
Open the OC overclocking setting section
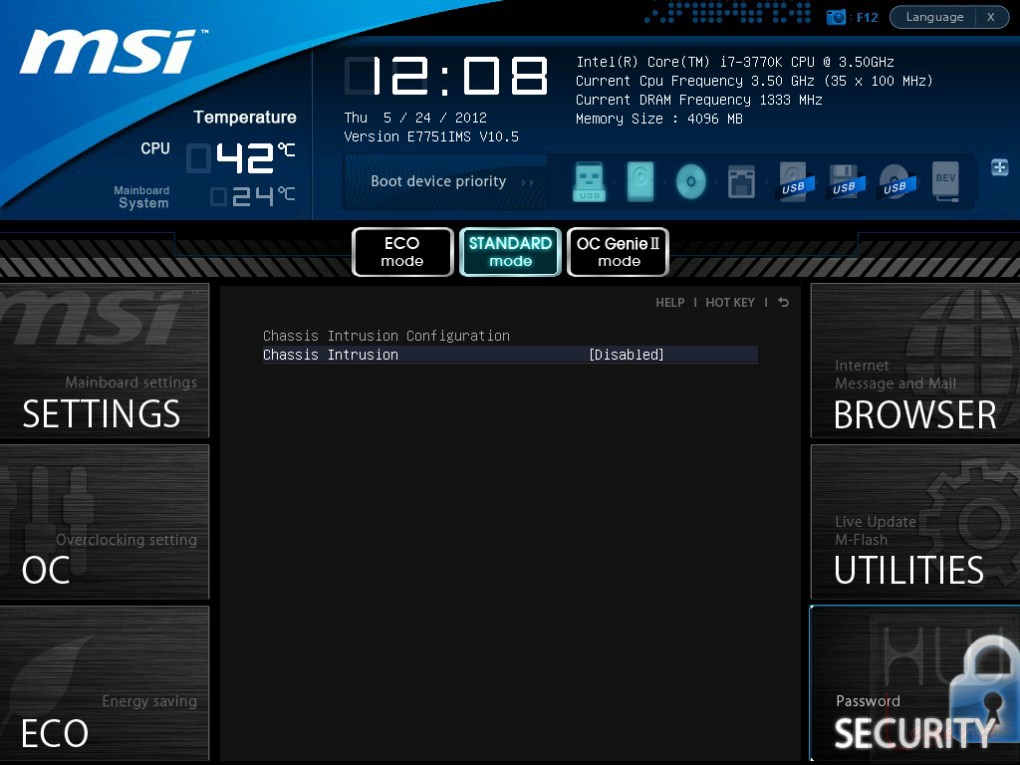[x=104, y=522]
